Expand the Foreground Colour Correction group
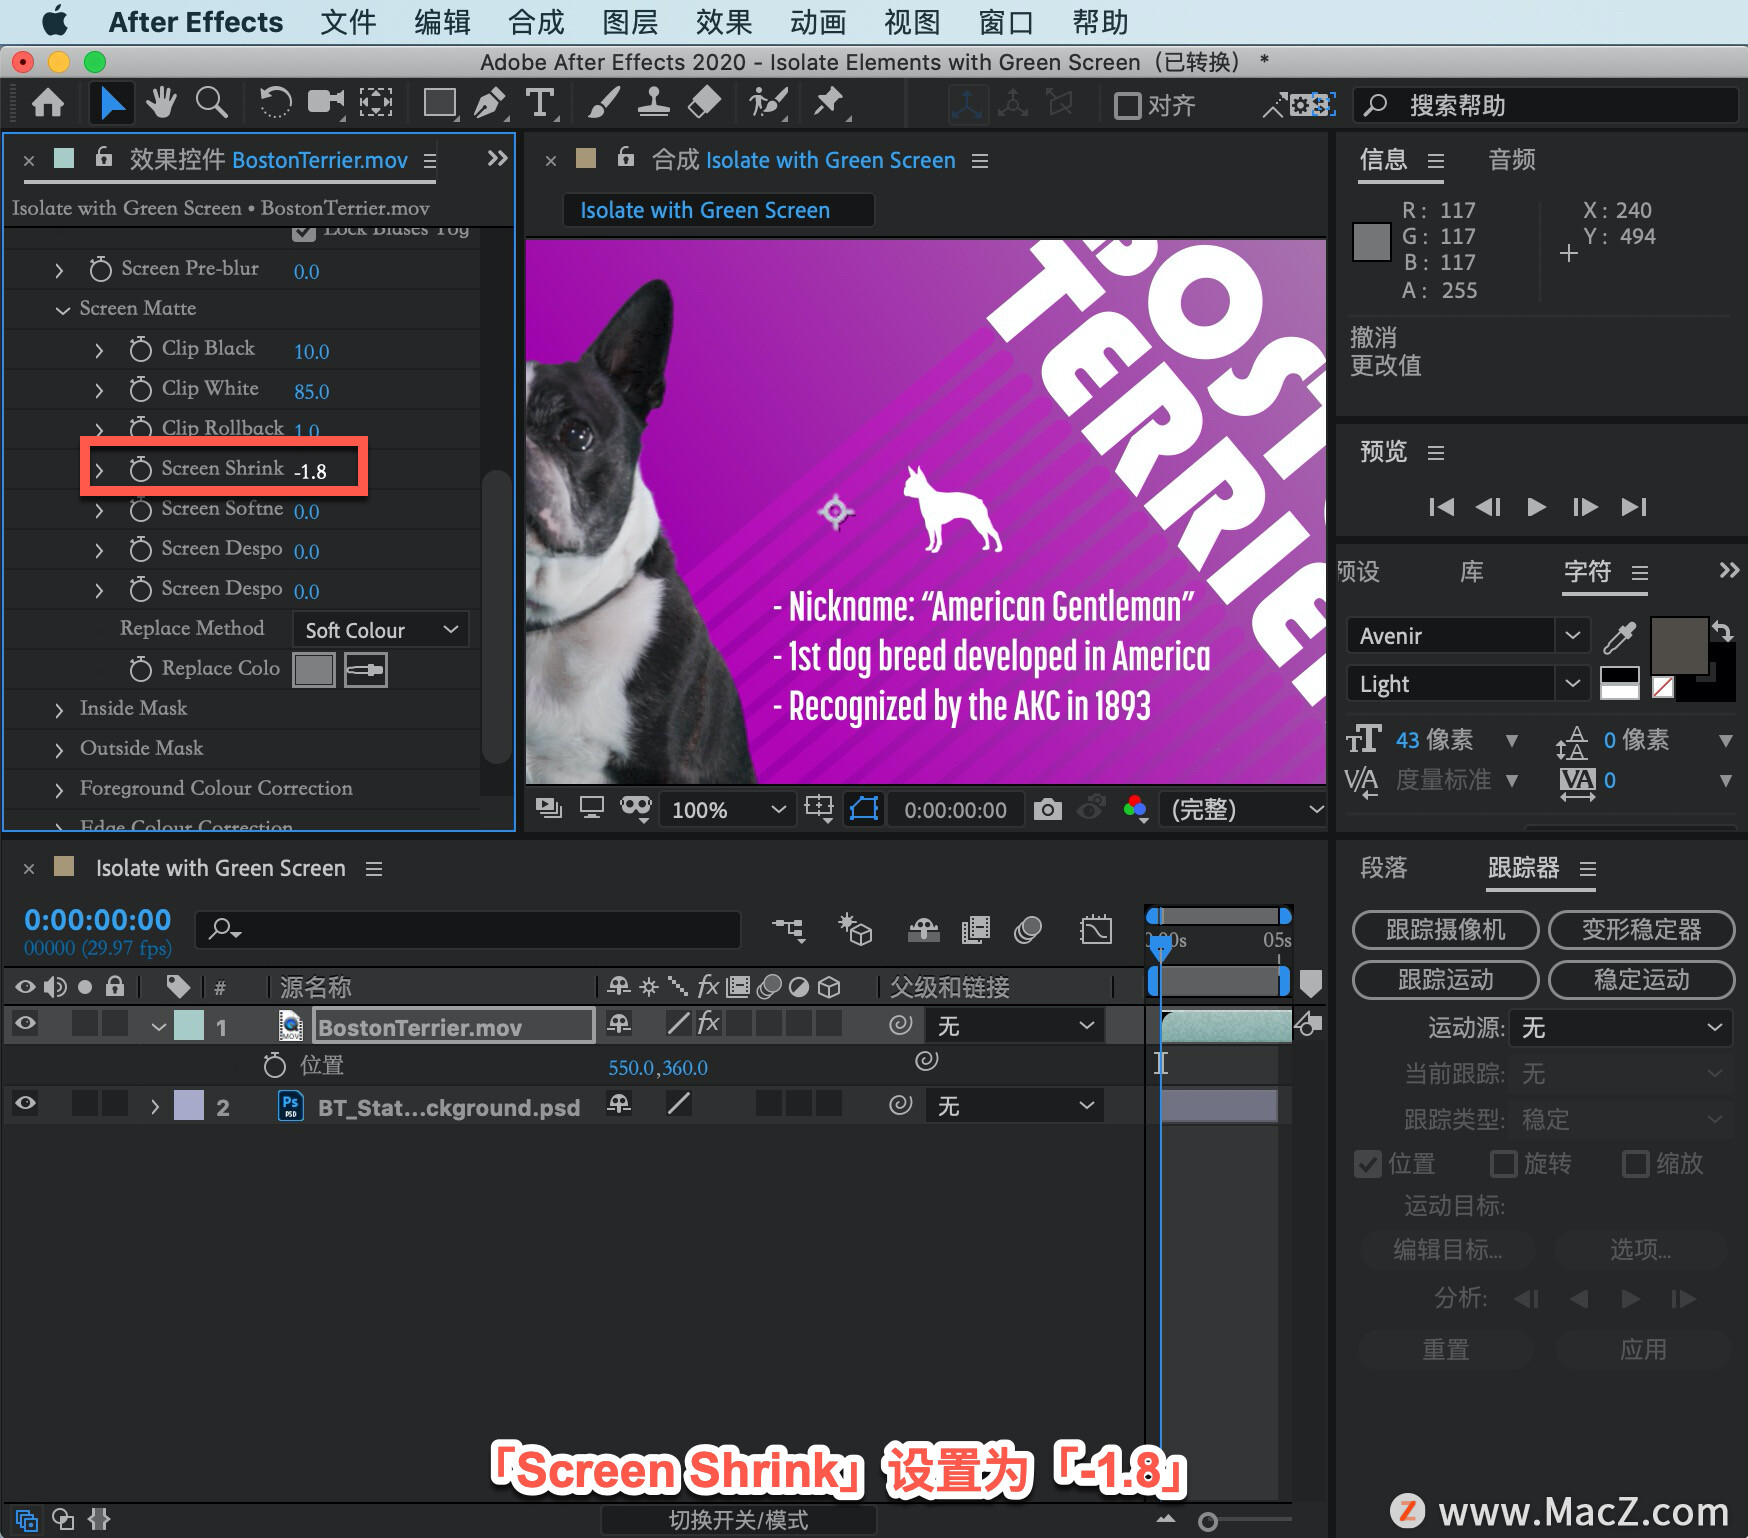This screenshot has width=1748, height=1538. 59,790
